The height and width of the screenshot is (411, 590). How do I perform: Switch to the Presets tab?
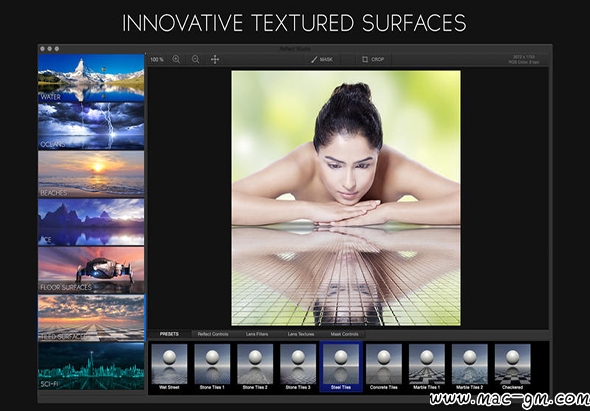click(x=169, y=334)
